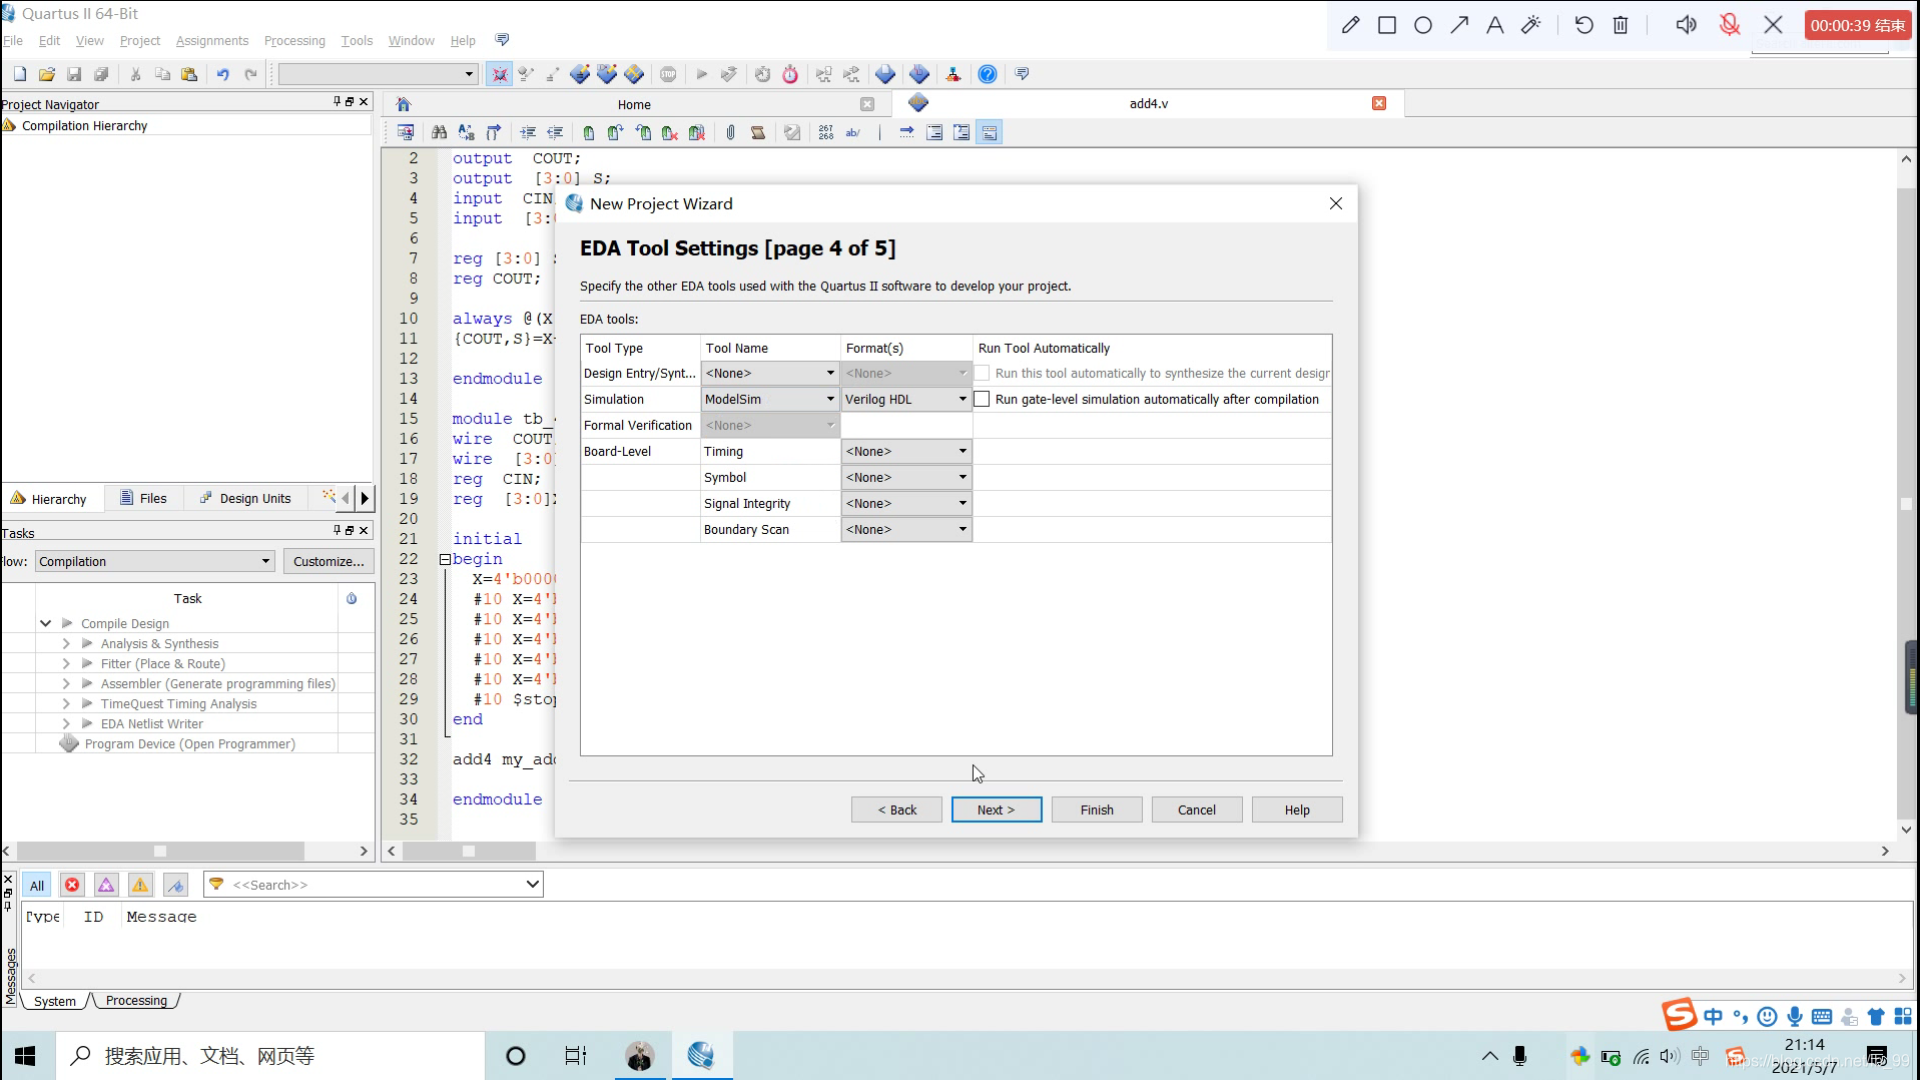Click the binoculars Find icon
Image resolution: width=1920 pixels, height=1080 pixels.
click(439, 132)
